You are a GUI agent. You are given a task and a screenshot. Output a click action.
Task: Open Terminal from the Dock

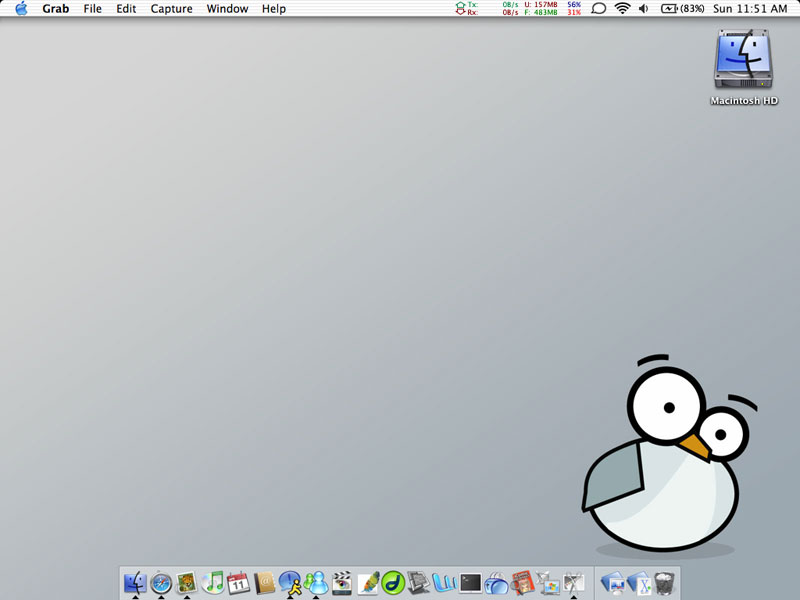[470, 583]
